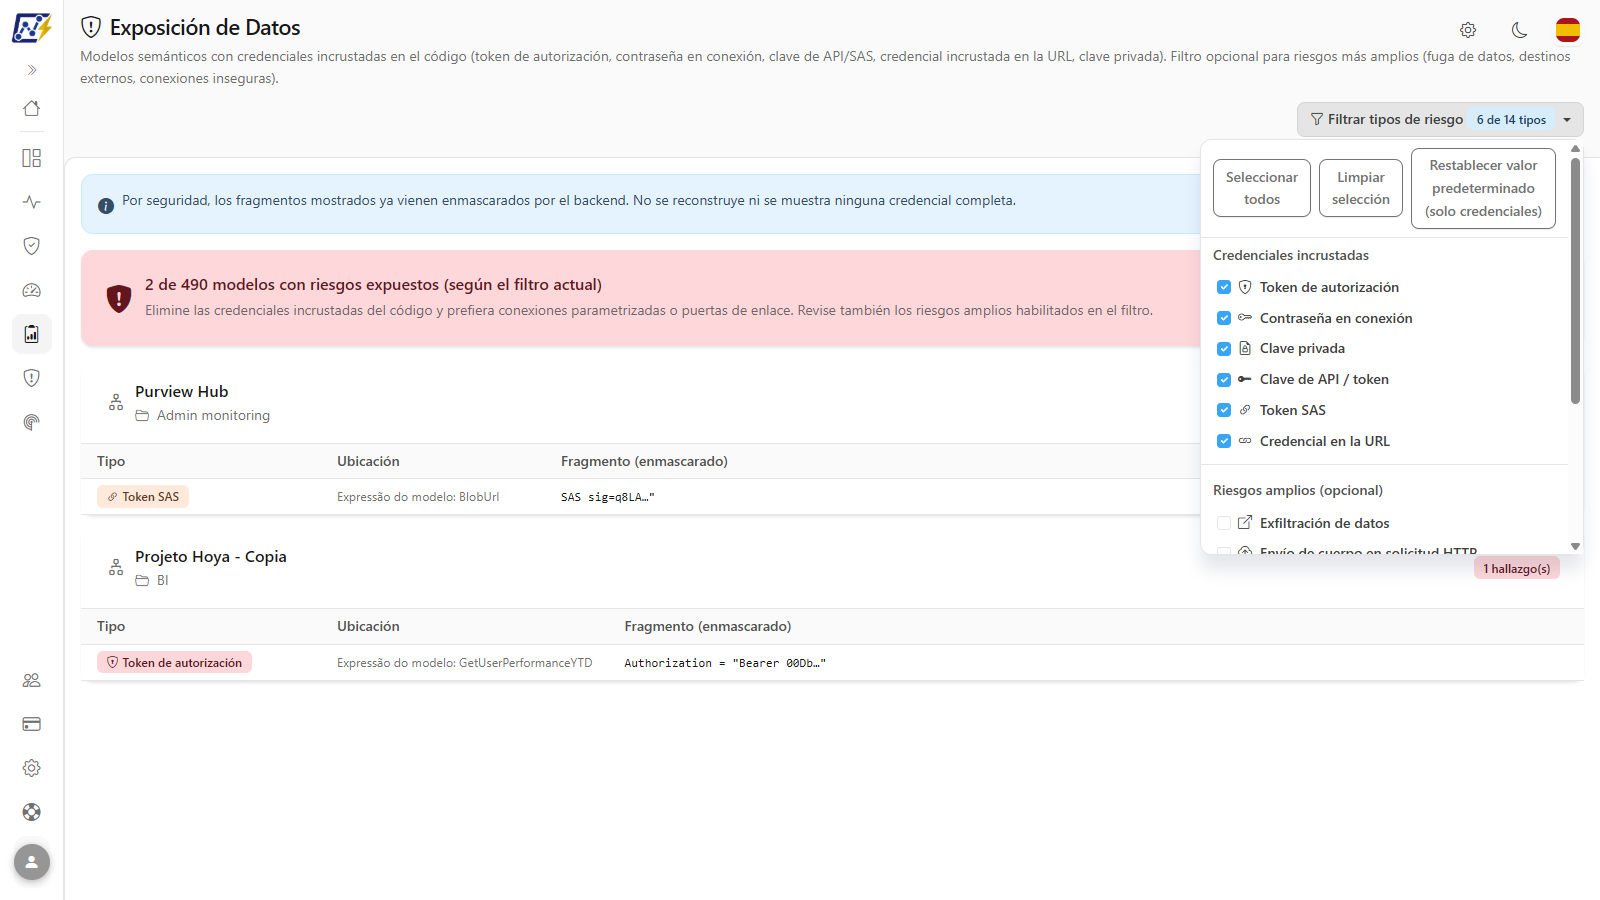The width and height of the screenshot is (1600, 900).
Task: Click the filter list scrollbar up arrow
Action: (x=1576, y=148)
